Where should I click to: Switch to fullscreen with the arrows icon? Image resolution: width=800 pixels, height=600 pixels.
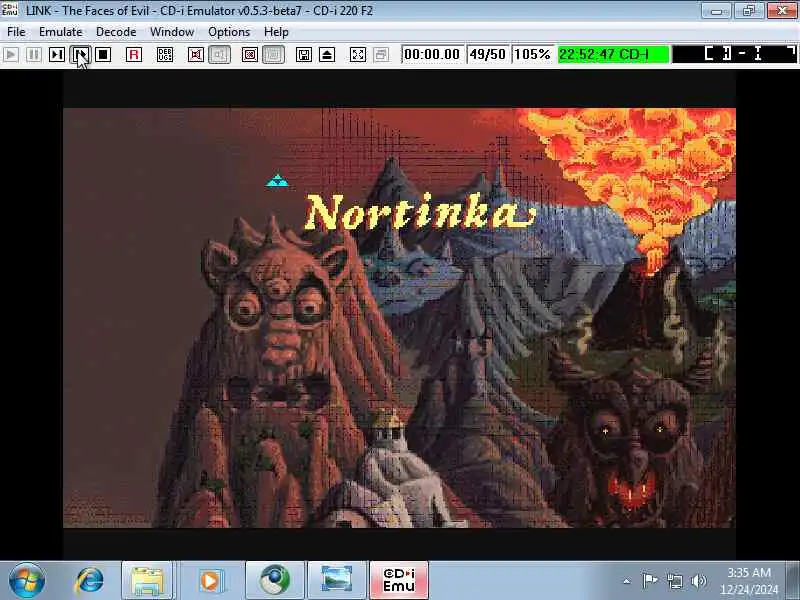358,55
